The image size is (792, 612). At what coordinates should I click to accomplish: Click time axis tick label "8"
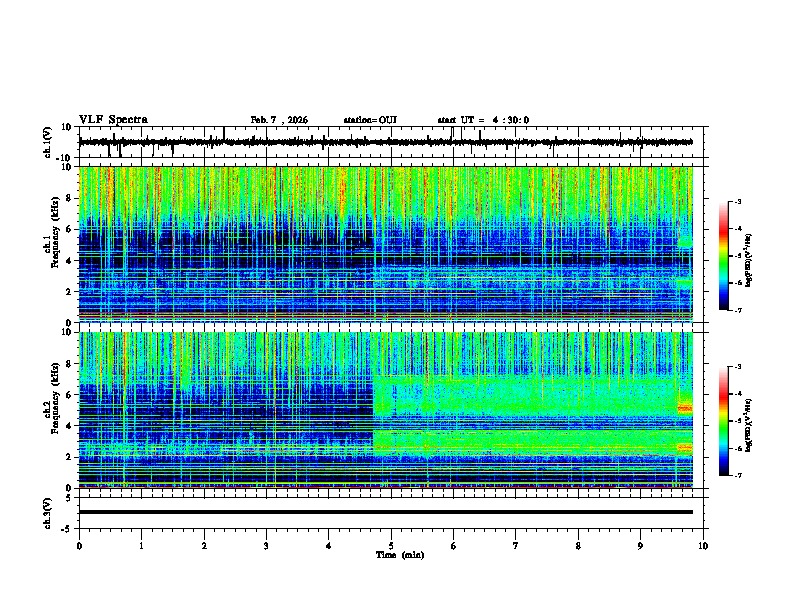pyautogui.click(x=578, y=546)
